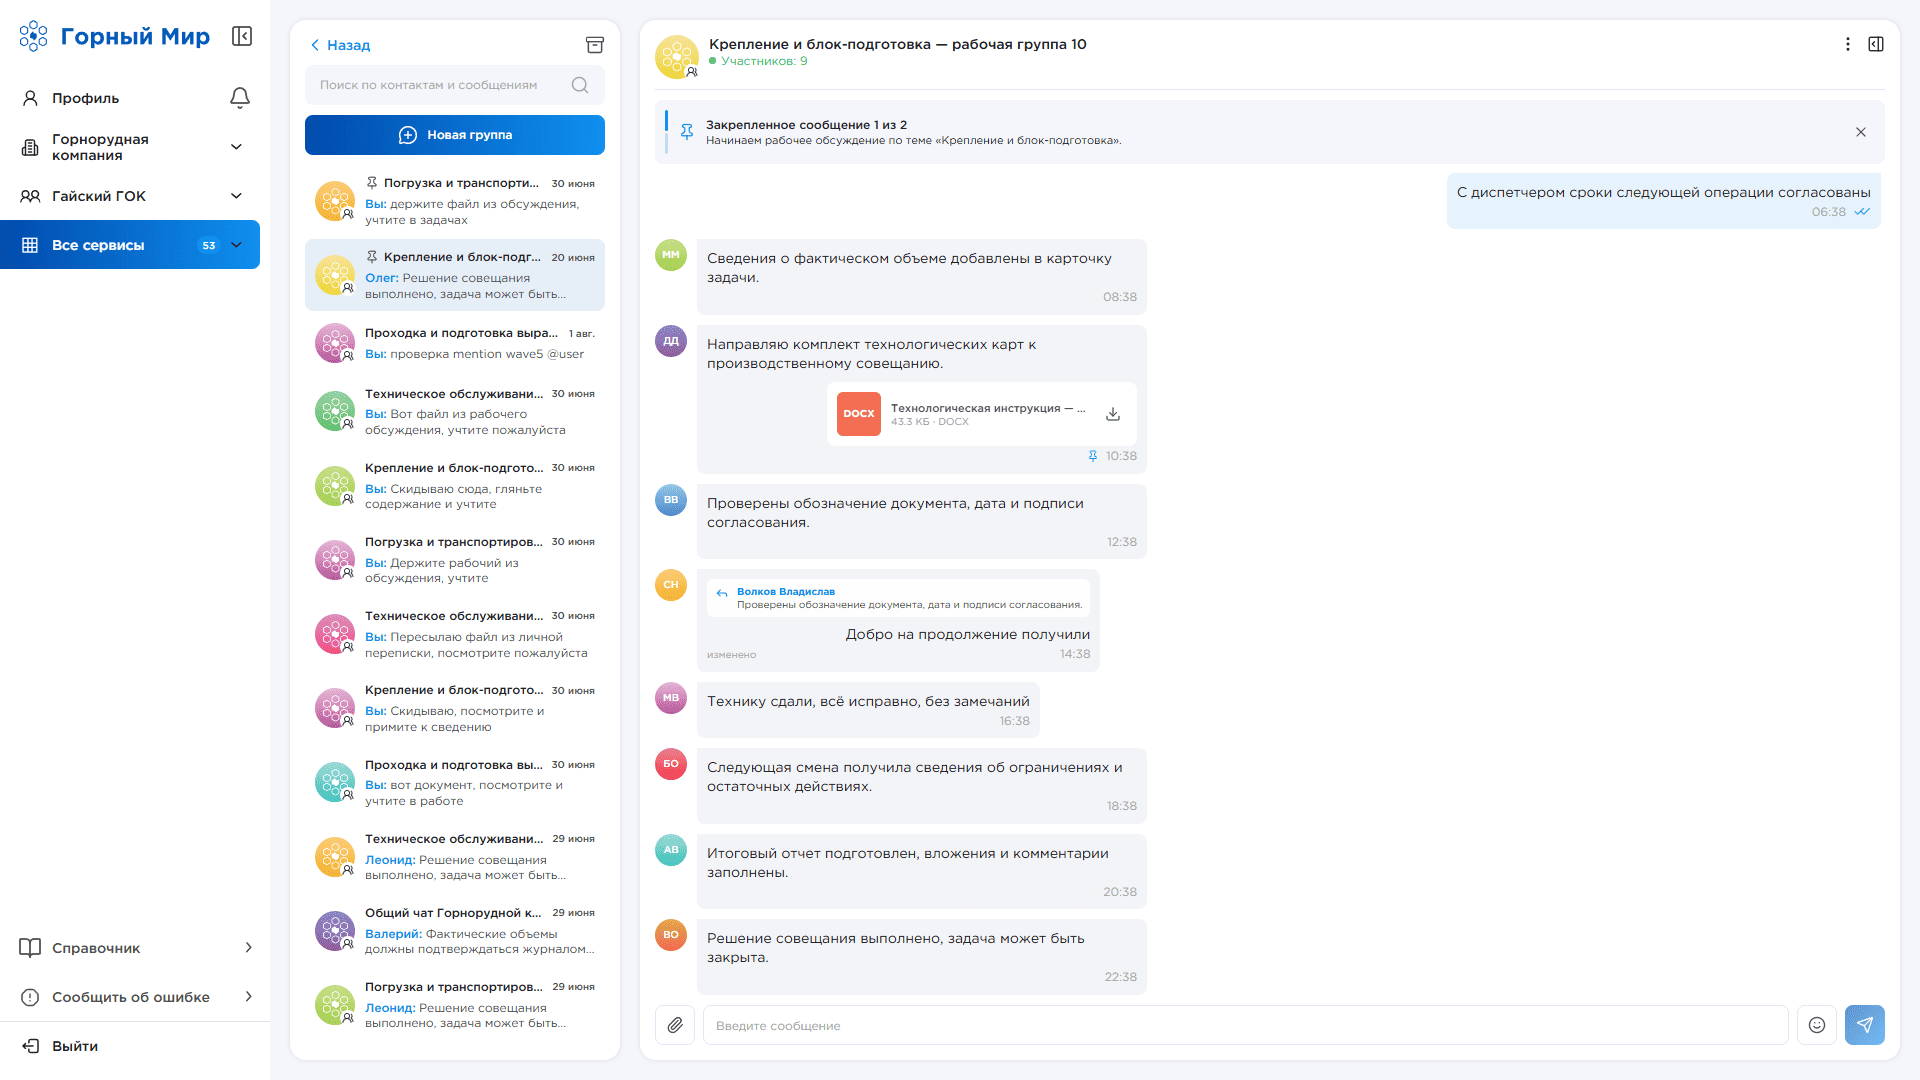Attach a file with paperclip icon
Screen dimensions: 1920x1080
pyautogui.click(x=675, y=1025)
